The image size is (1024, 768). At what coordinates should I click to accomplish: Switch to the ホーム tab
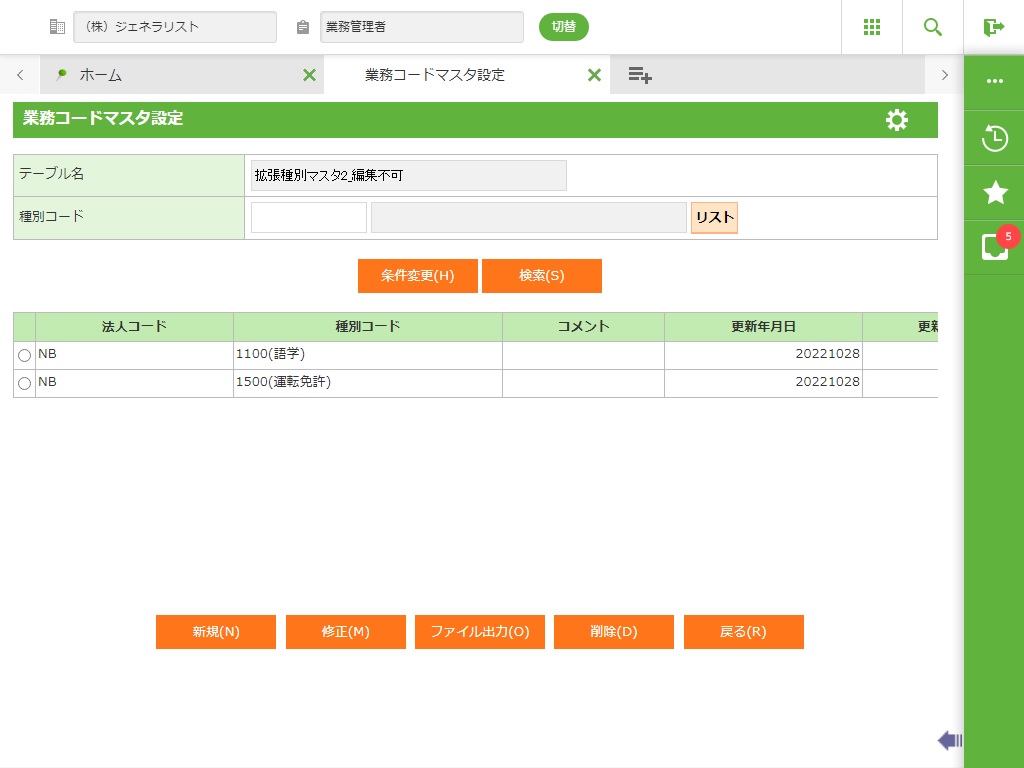tap(100, 75)
